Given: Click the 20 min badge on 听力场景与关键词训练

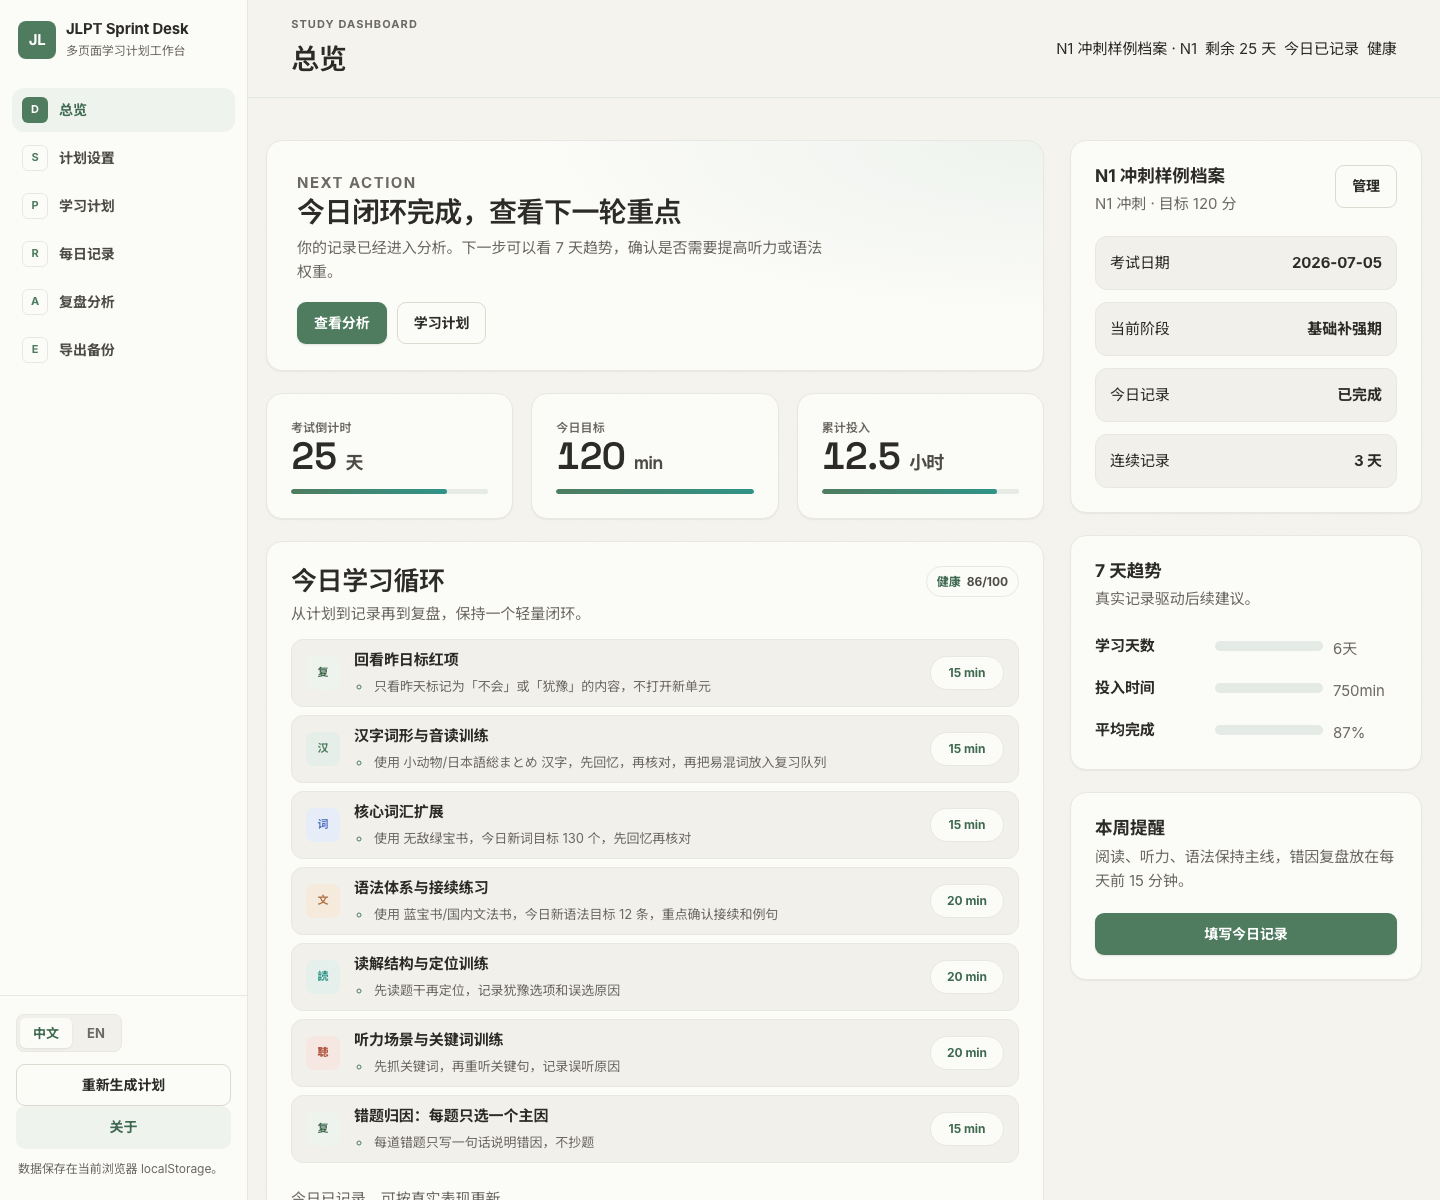Looking at the screenshot, I should tap(967, 1053).
